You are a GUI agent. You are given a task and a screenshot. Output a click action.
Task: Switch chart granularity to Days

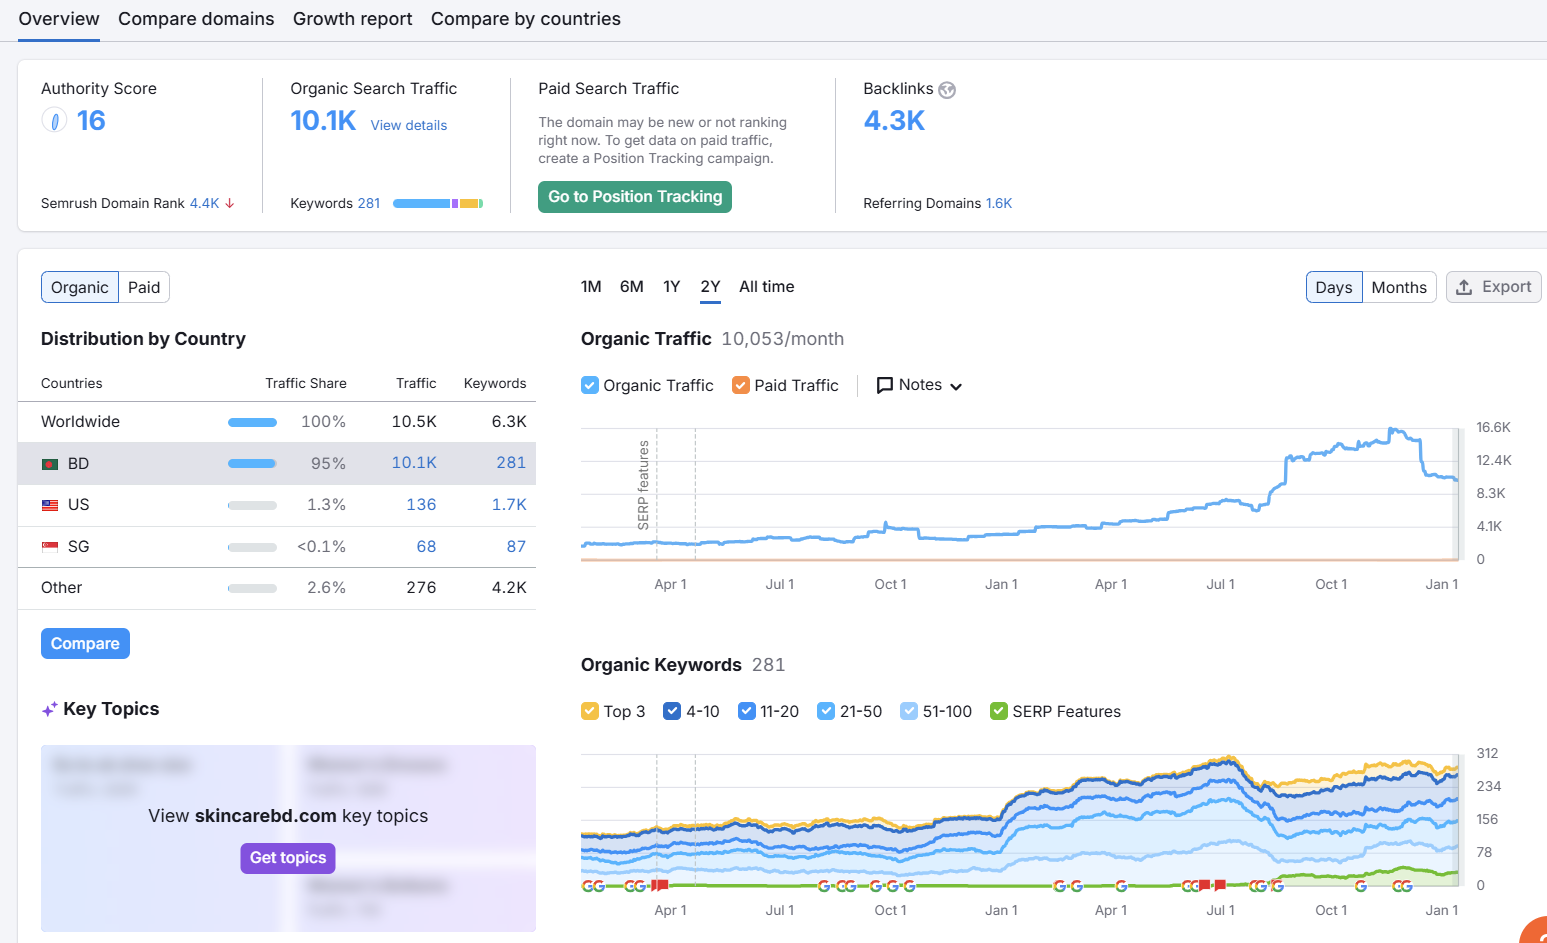[1334, 287]
